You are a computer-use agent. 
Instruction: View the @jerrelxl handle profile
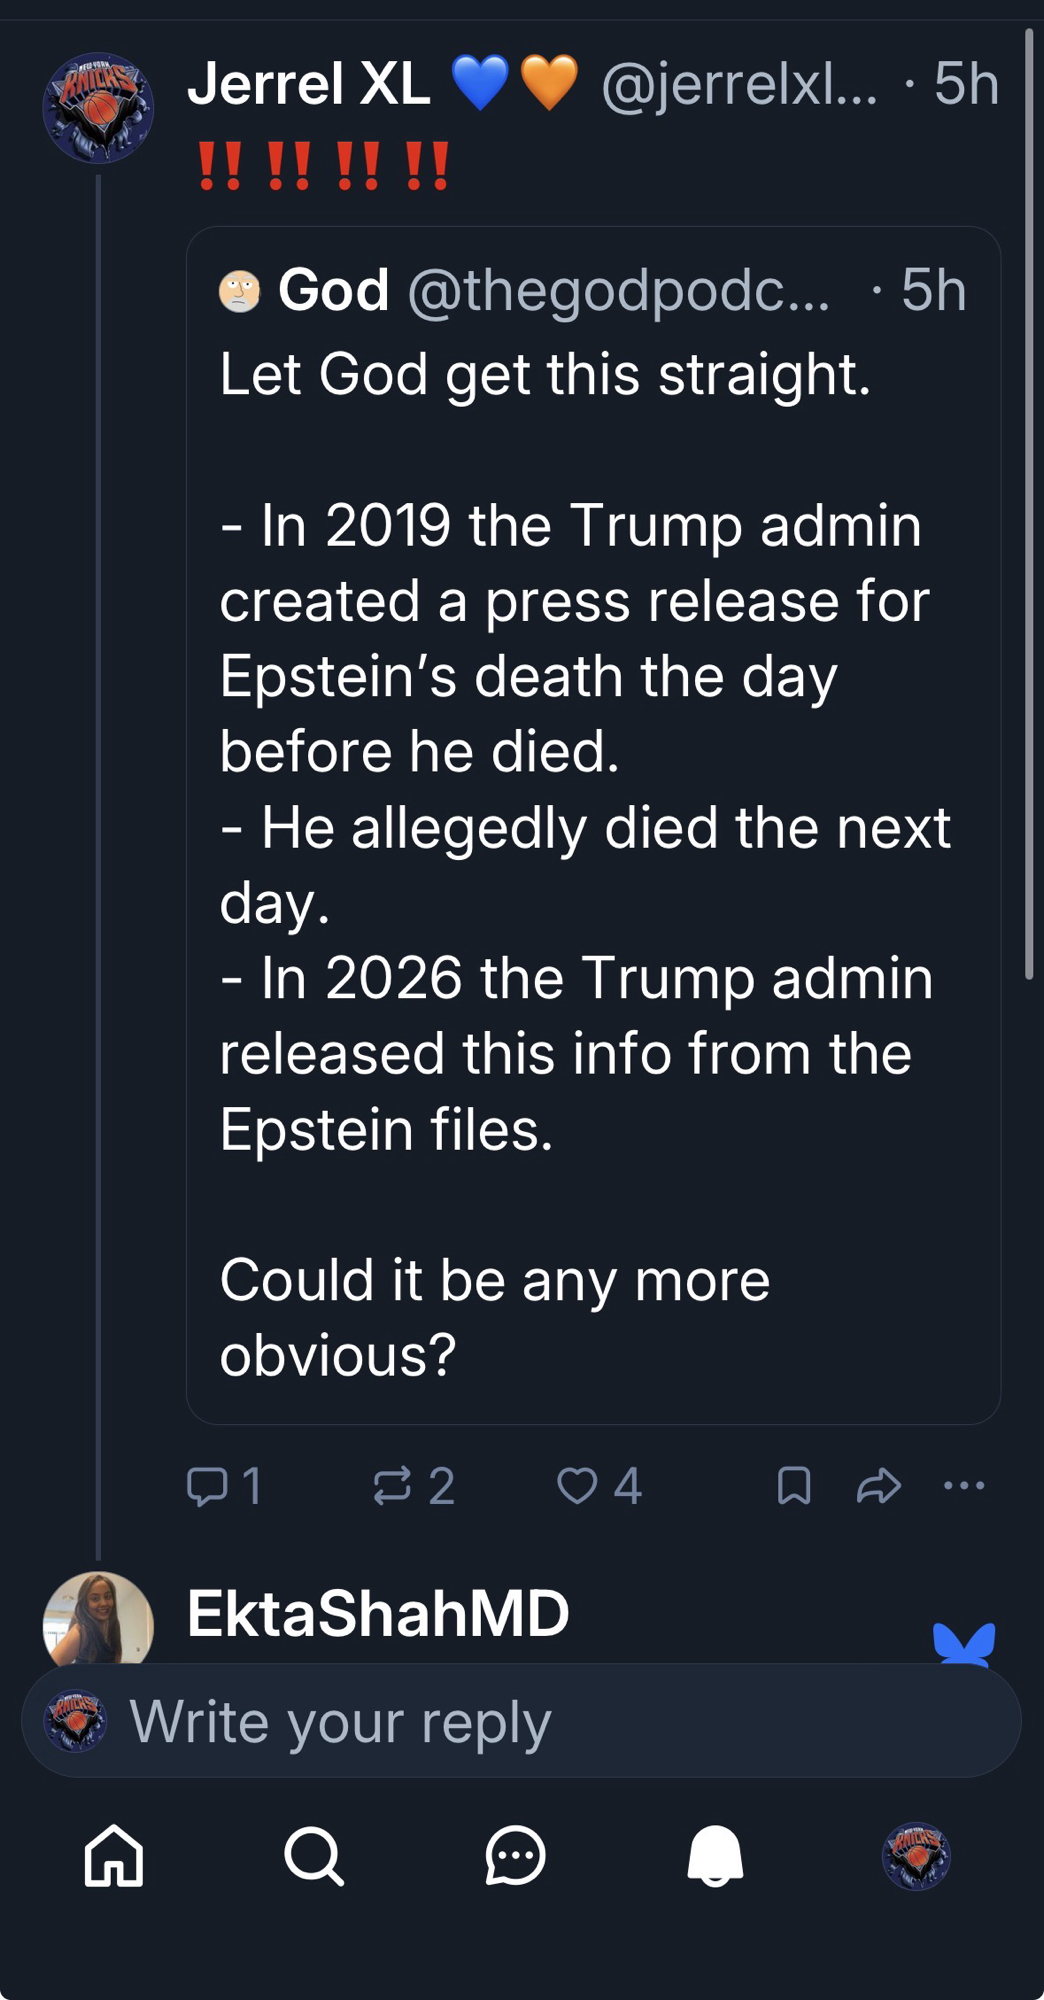pos(738,84)
